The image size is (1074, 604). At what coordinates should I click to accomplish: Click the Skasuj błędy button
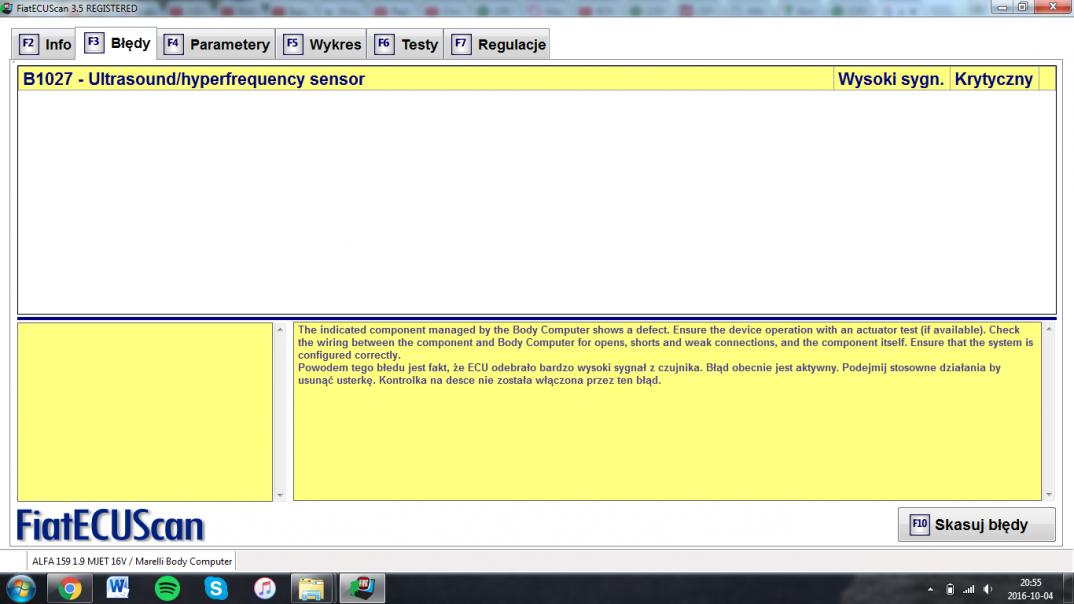click(976, 525)
